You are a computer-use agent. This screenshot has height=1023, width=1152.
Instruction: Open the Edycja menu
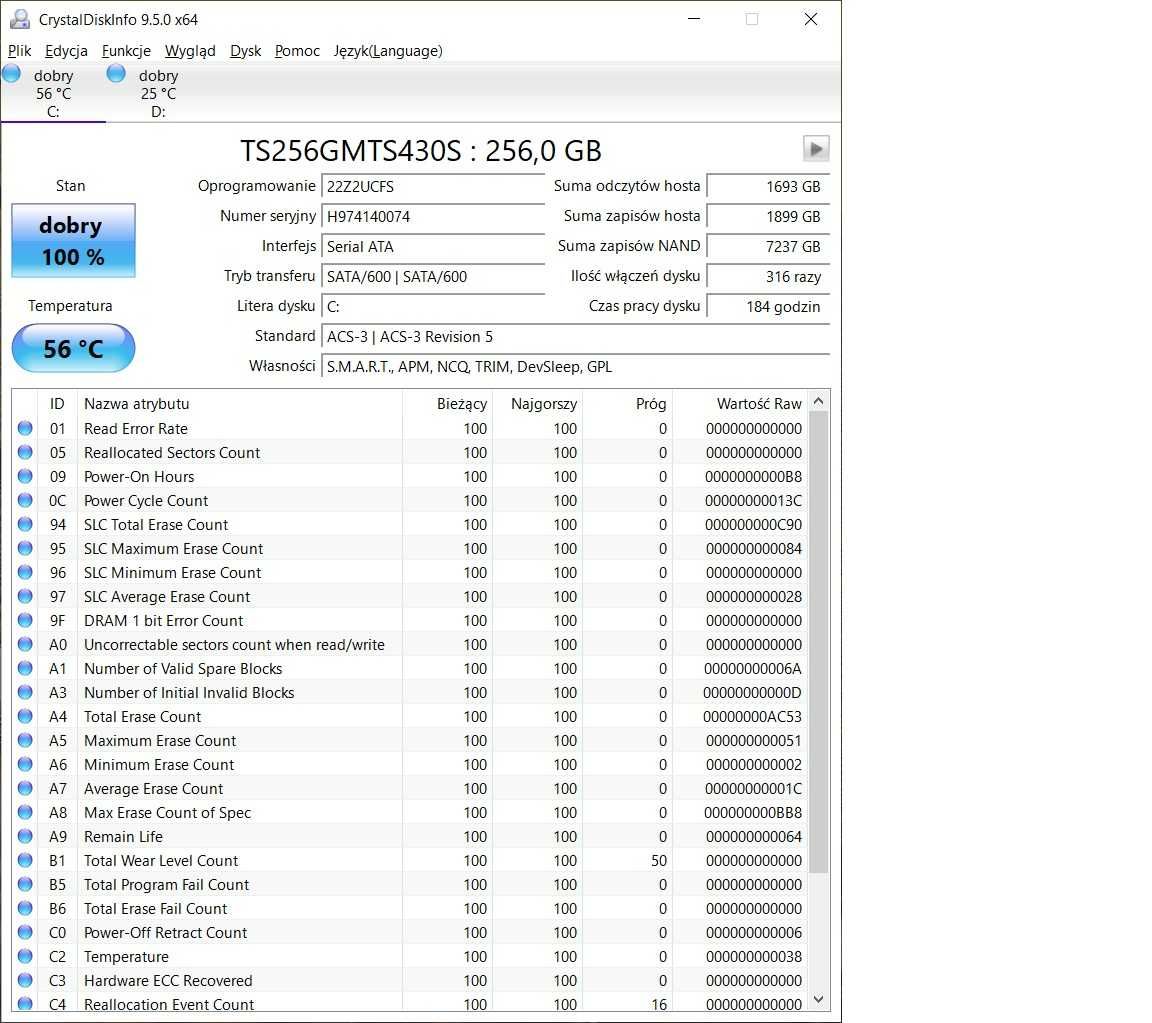[x=66, y=51]
